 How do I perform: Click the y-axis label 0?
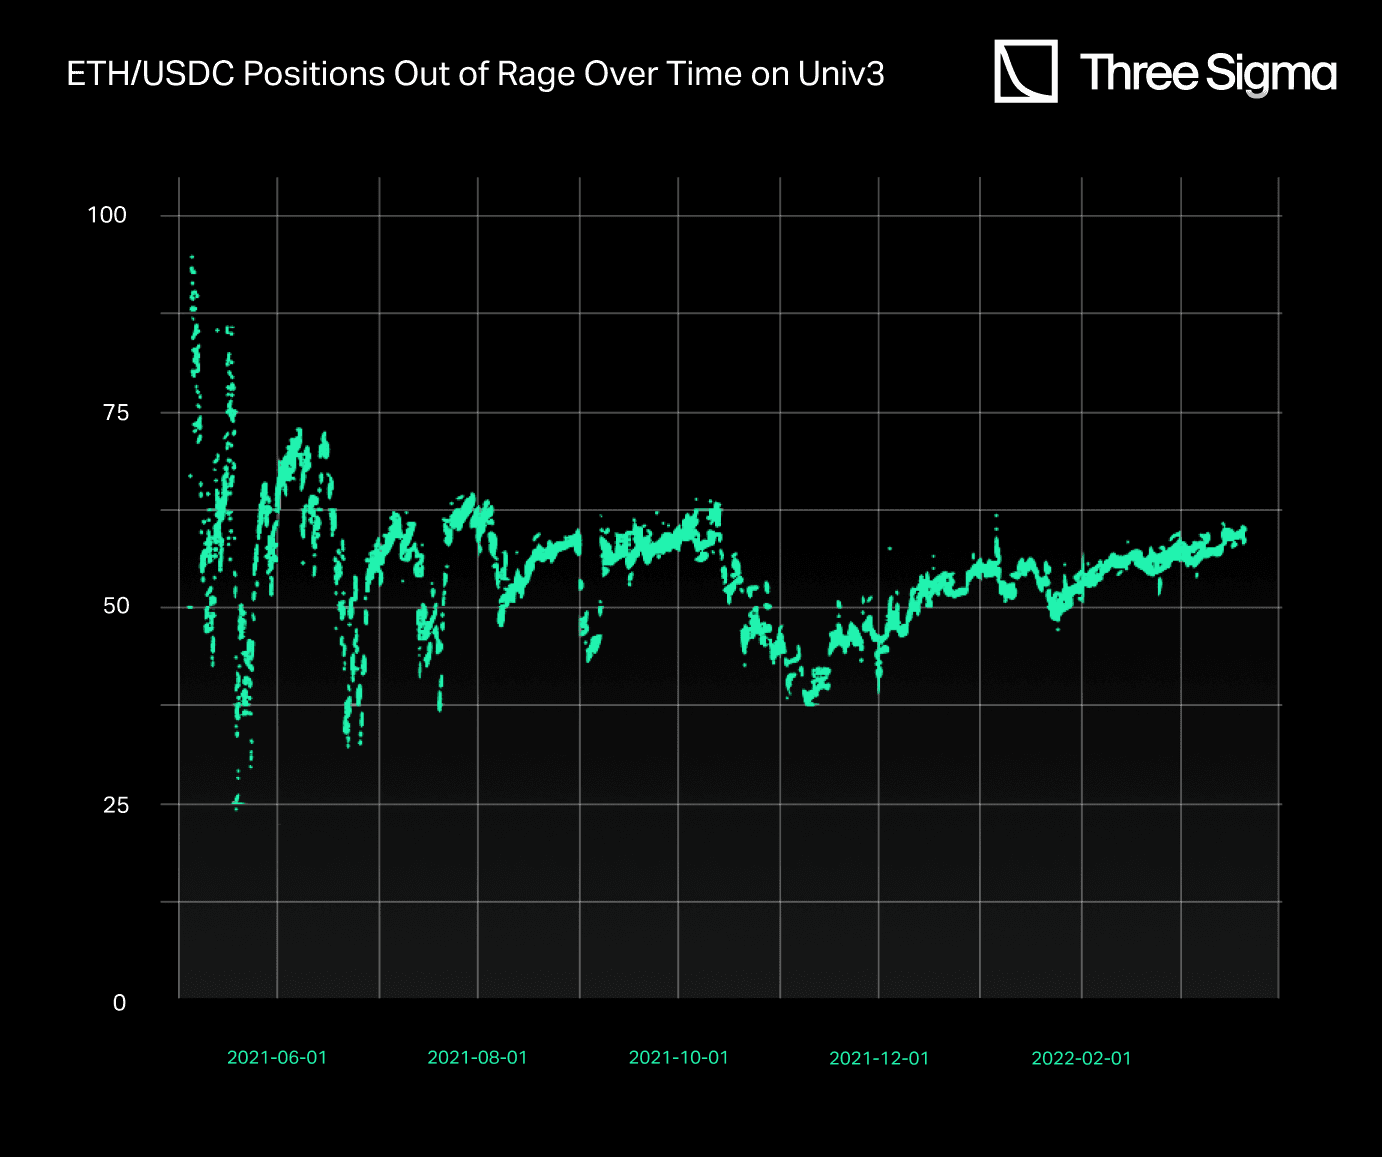[120, 1003]
